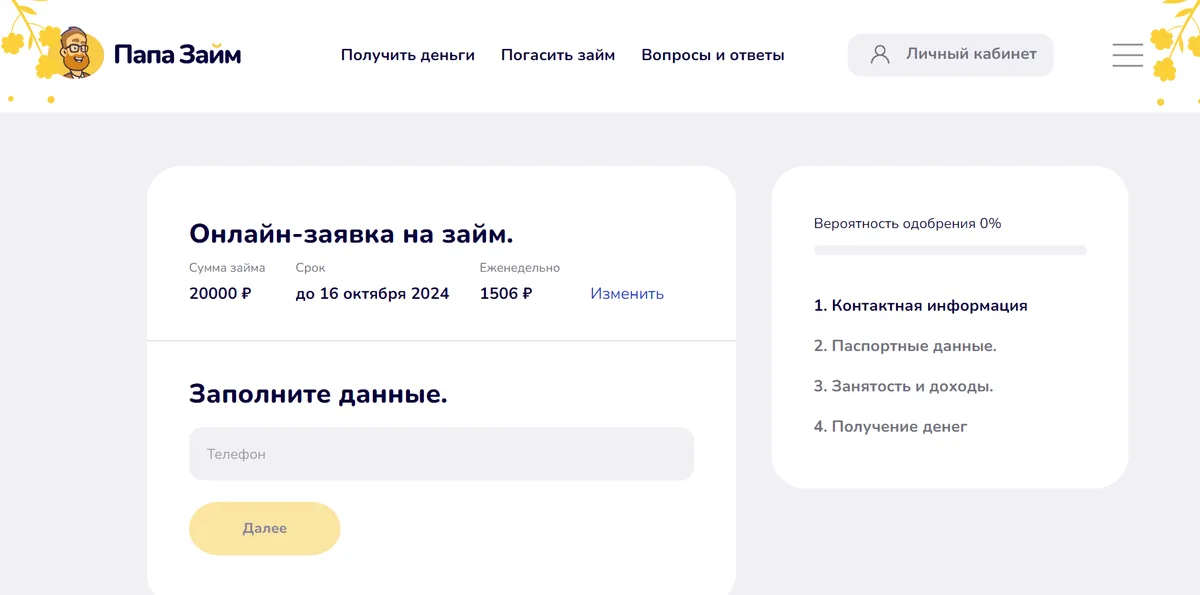Click the Папа Займ mascot logo
1200x595 pixels.
click(78, 53)
